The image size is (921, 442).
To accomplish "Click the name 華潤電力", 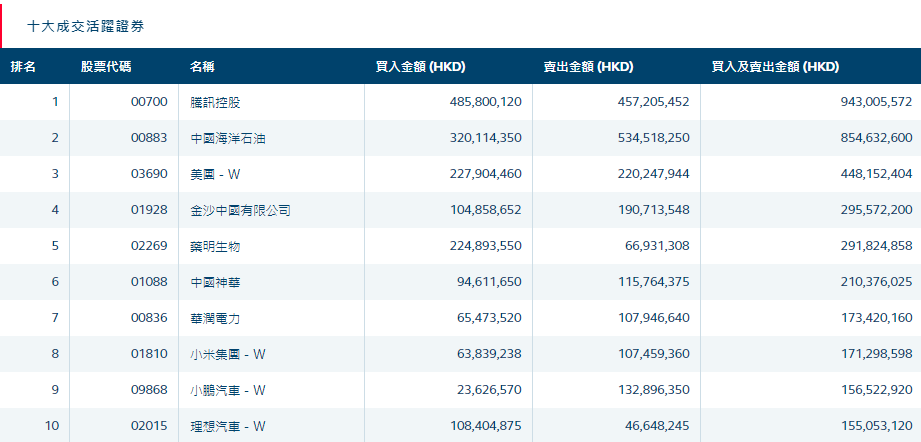I will (216, 318).
